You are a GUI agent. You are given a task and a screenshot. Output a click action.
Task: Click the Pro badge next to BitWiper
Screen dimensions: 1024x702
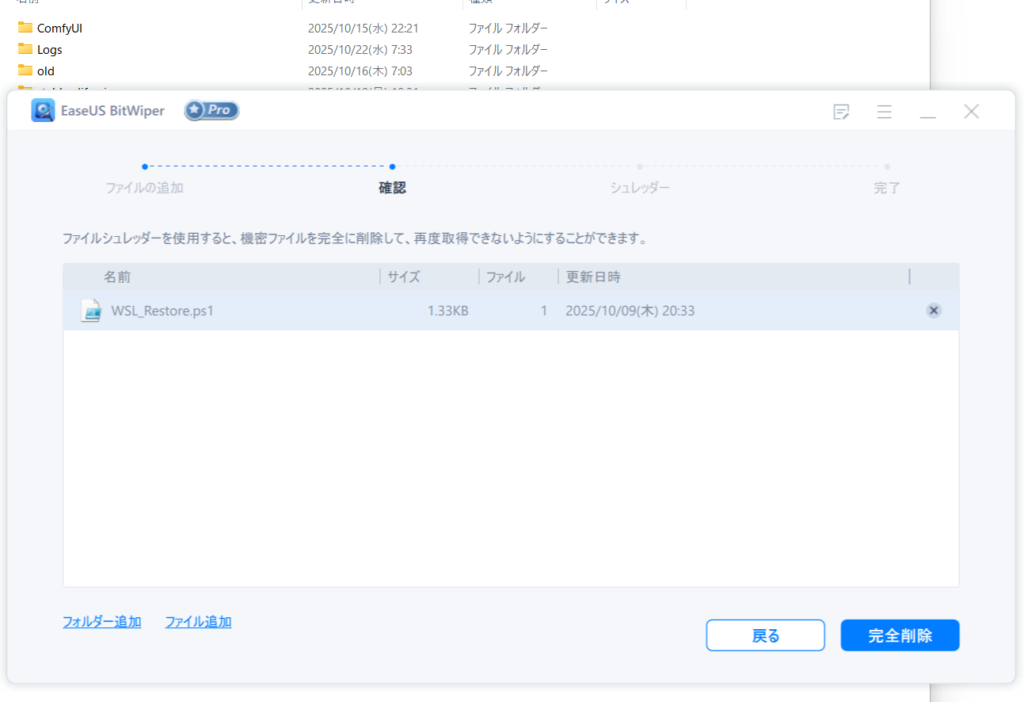tap(210, 110)
